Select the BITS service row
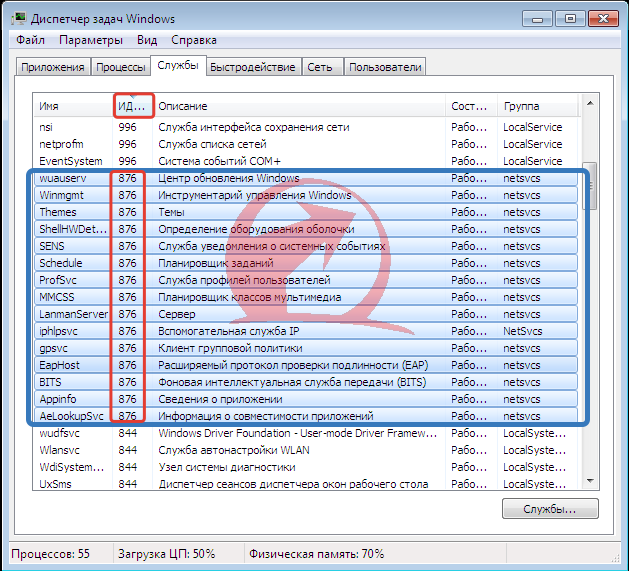Viewport: 629px width, 571px height. (x=306, y=382)
